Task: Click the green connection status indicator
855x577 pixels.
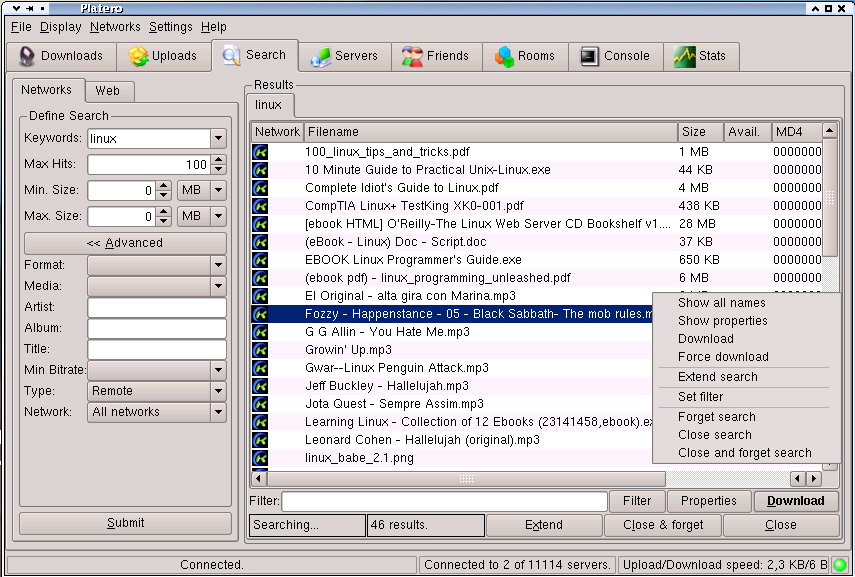Action: (x=839, y=565)
